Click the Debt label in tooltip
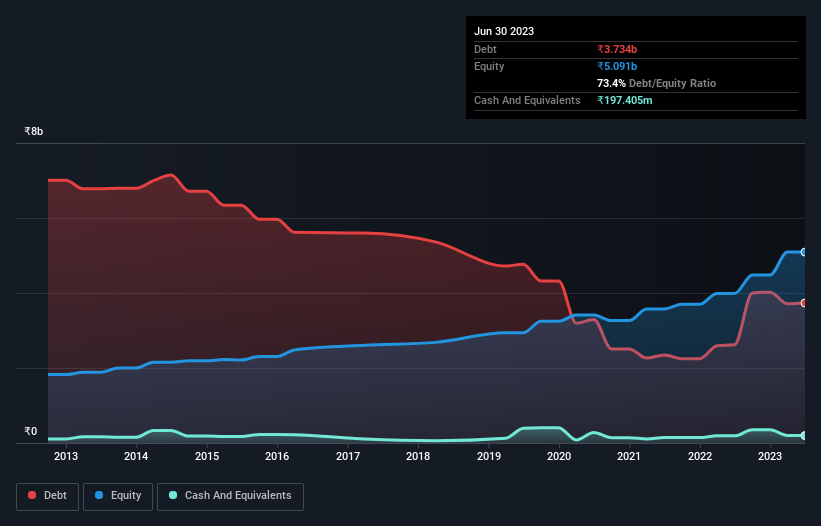Viewport: 821px width, 526px height. [485, 49]
